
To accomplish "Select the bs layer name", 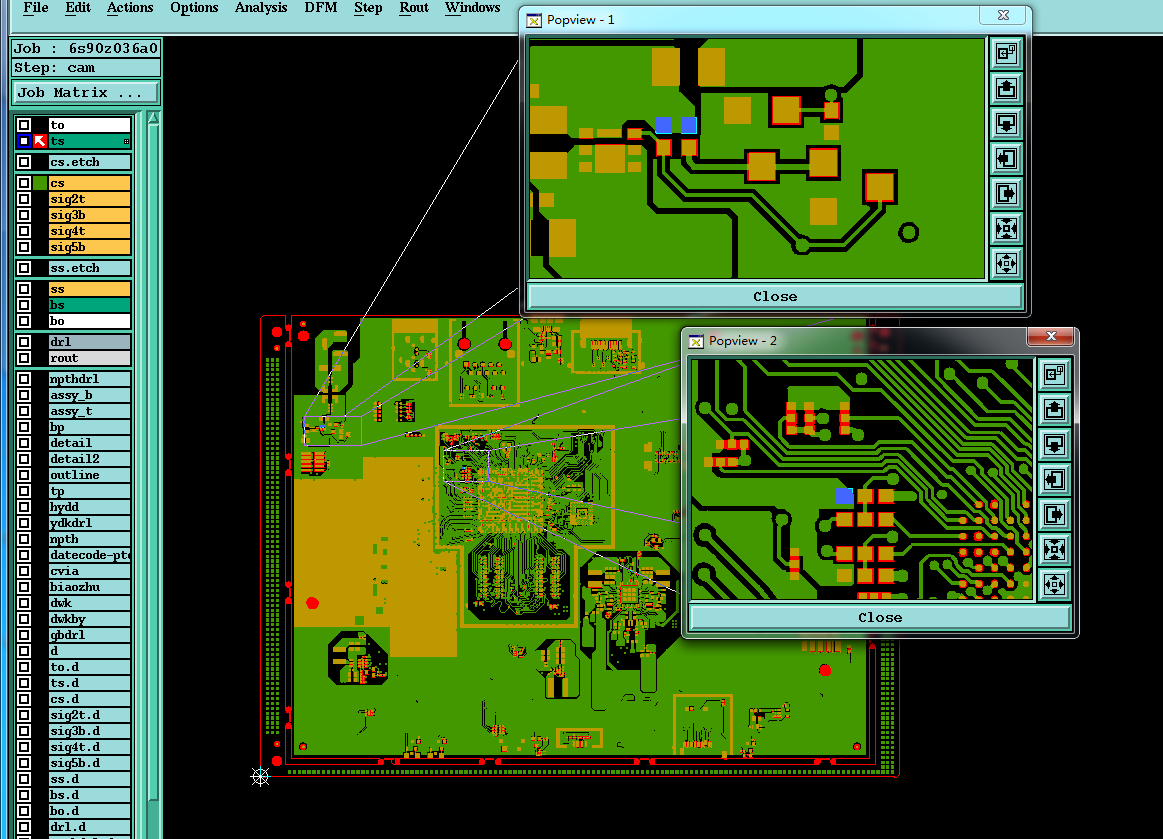I will click(x=90, y=305).
